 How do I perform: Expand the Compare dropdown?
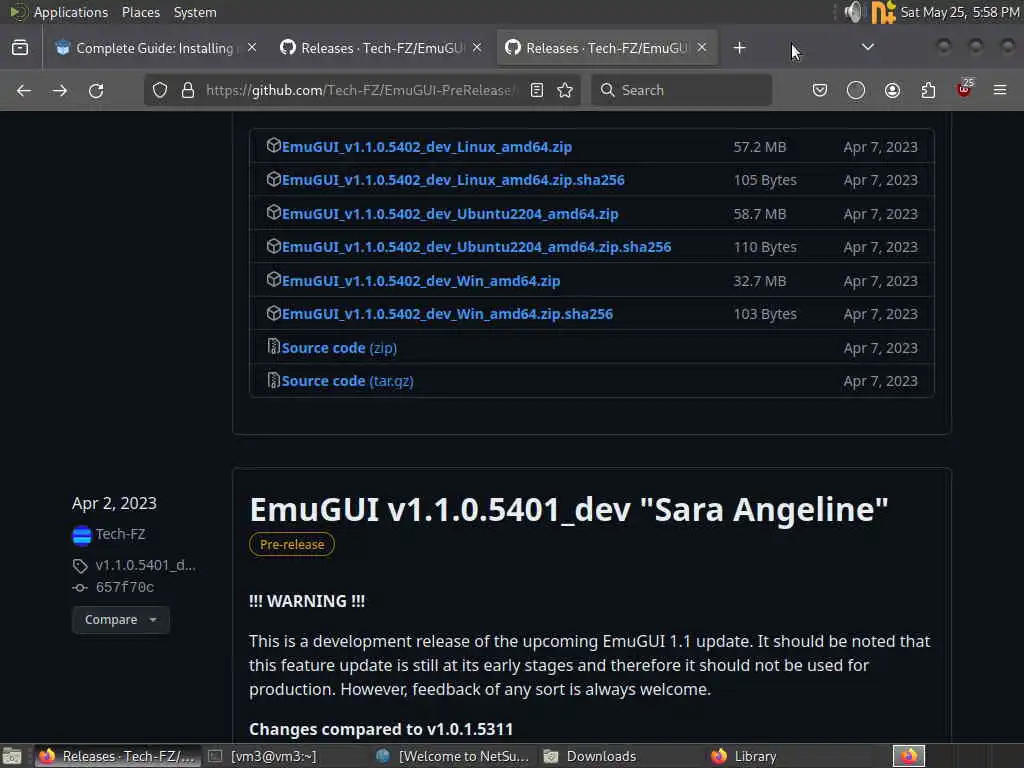point(121,620)
